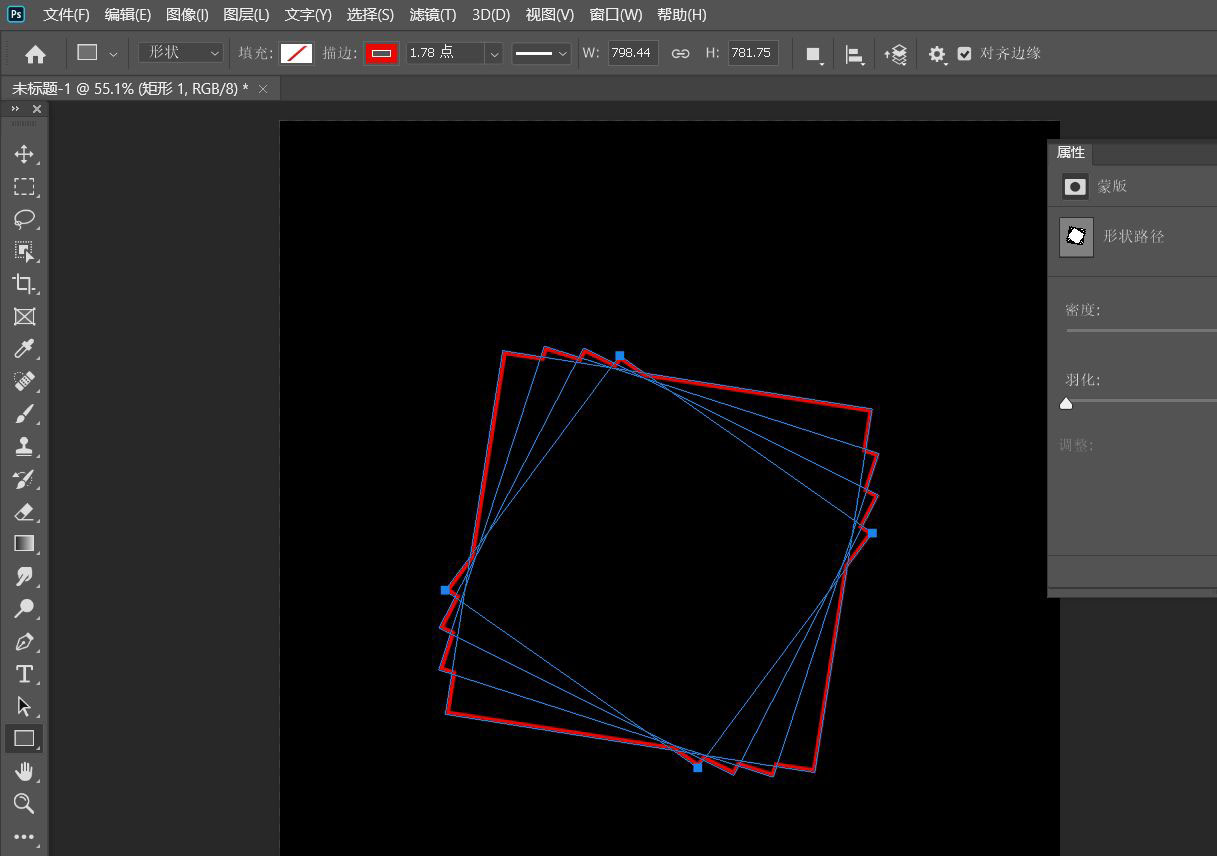Switch to the 属性 panel tab
Viewport: 1217px width, 856px height.
point(1070,152)
